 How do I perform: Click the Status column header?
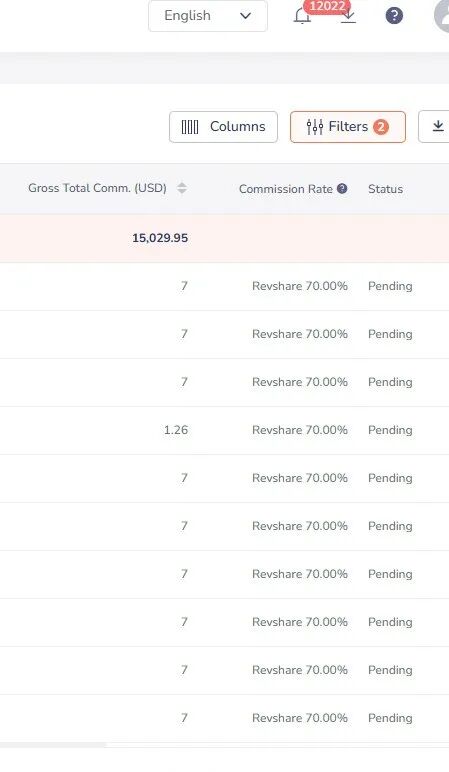(x=385, y=189)
